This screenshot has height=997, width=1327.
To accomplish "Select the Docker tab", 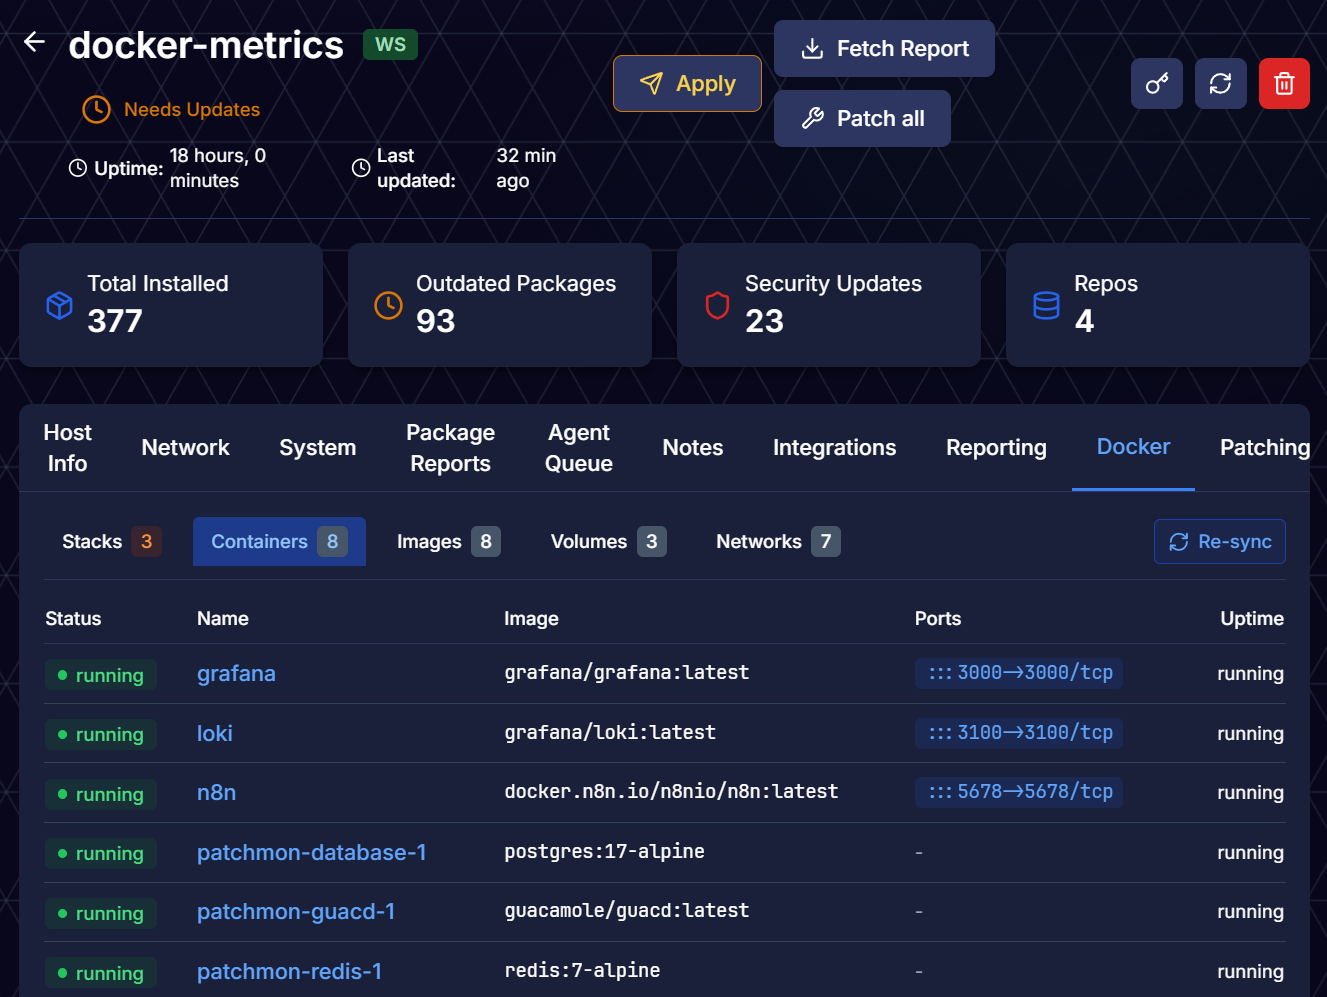I will 1133,447.
